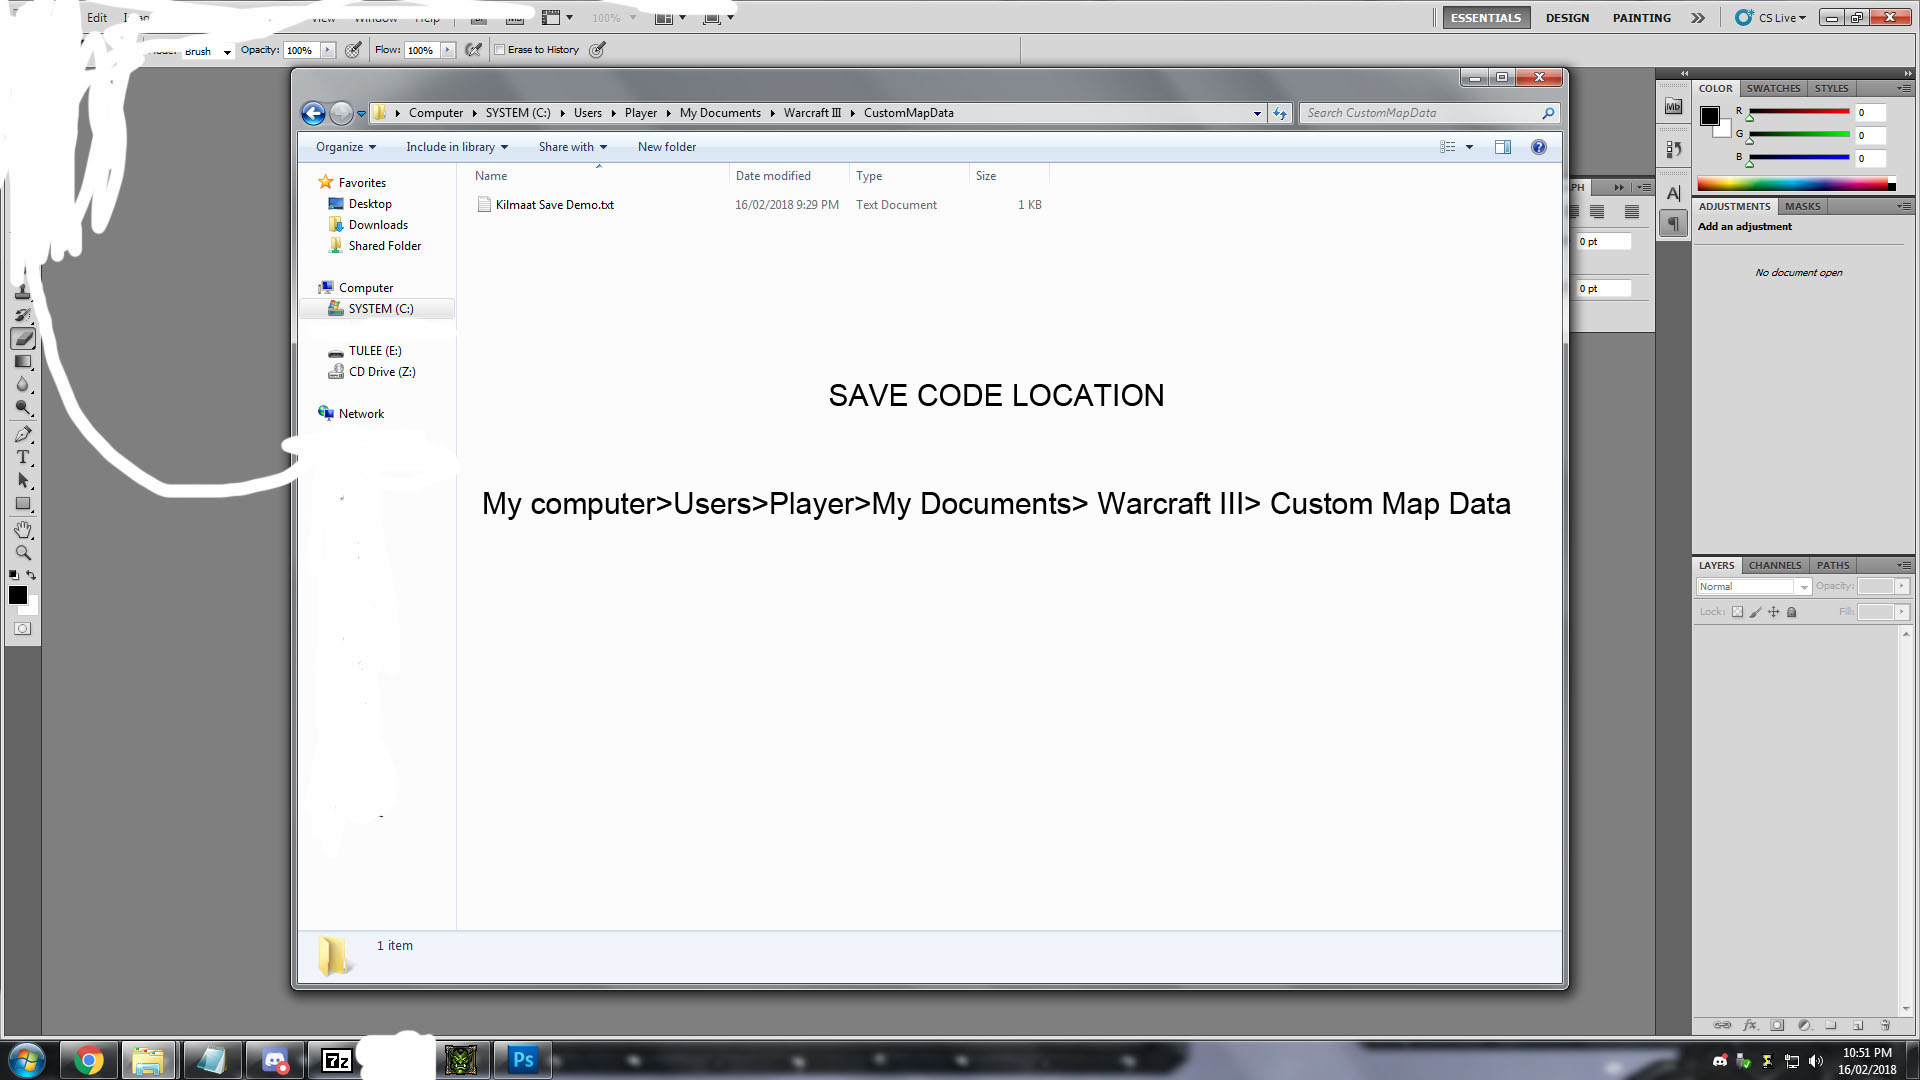The image size is (1920, 1080).
Task: Click New folder in Explorer
Action: (x=667, y=147)
